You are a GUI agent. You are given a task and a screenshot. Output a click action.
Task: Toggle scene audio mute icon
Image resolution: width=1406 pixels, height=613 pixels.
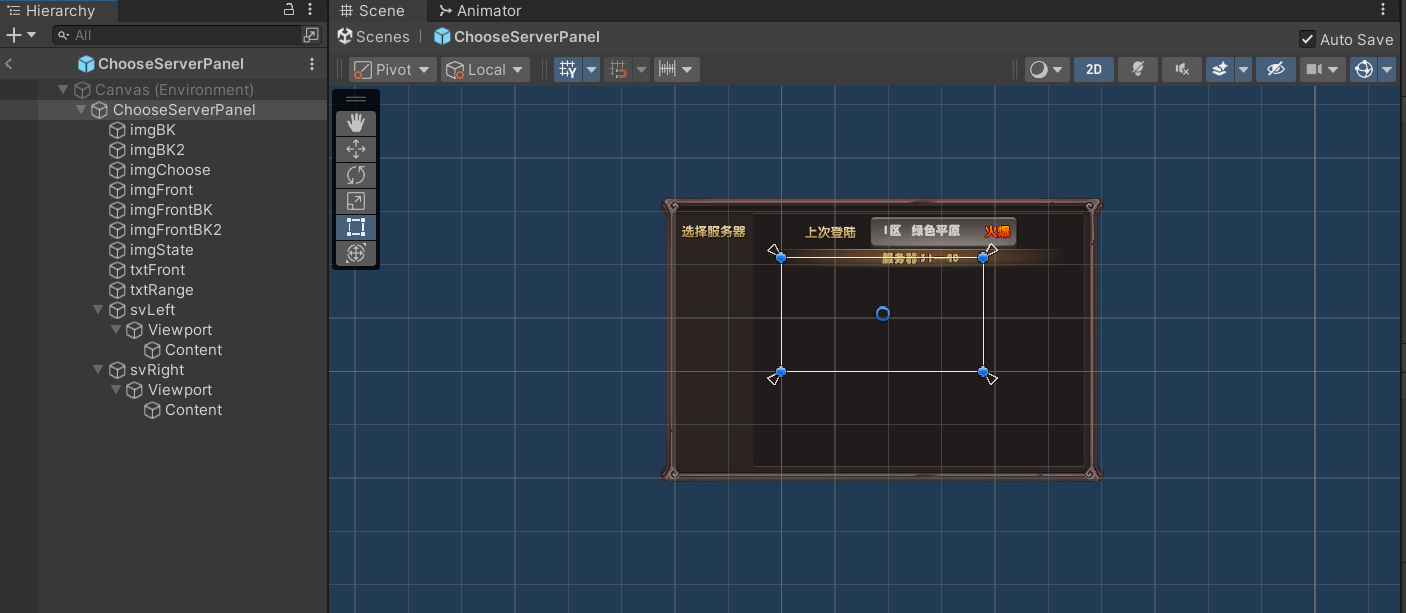click(x=1182, y=70)
